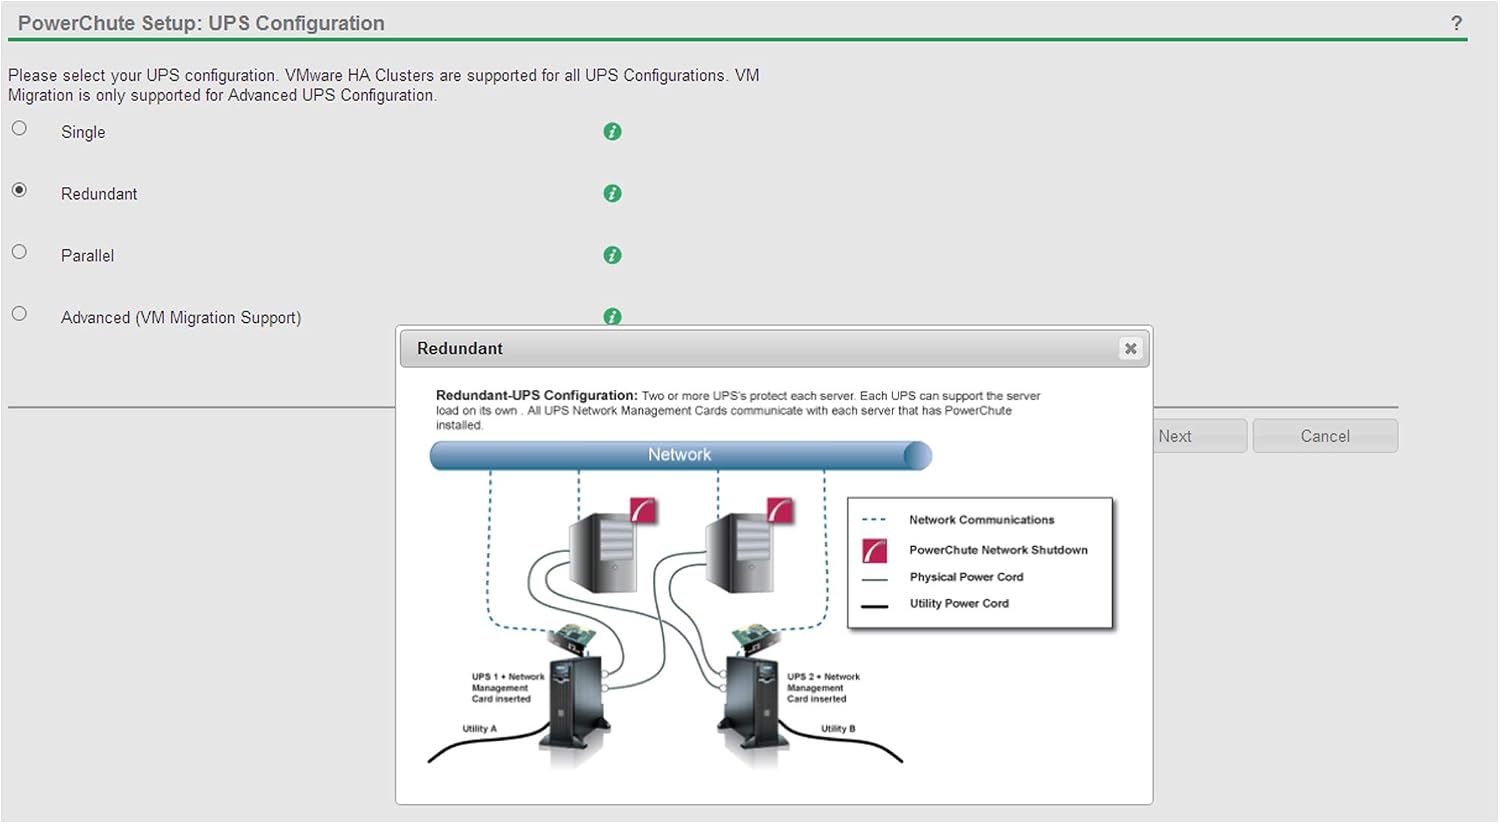The height and width of the screenshot is (824, 1500).
Task: Open the help question mark icon
Action: point(1456,23)
